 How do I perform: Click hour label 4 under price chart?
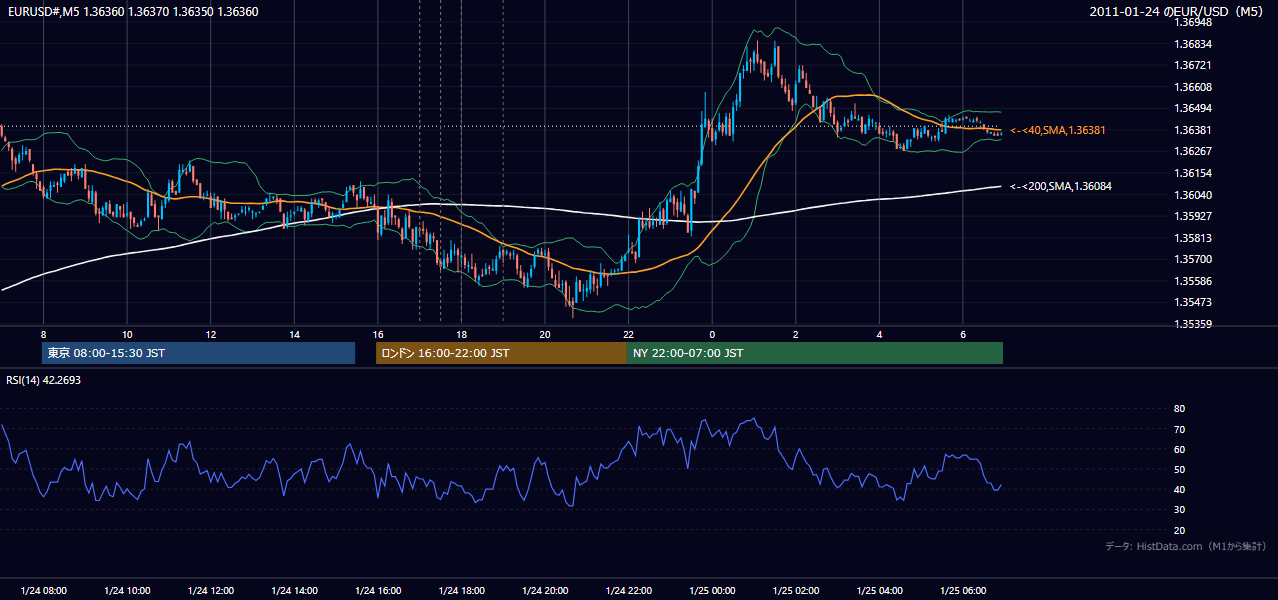pos(879,334)
